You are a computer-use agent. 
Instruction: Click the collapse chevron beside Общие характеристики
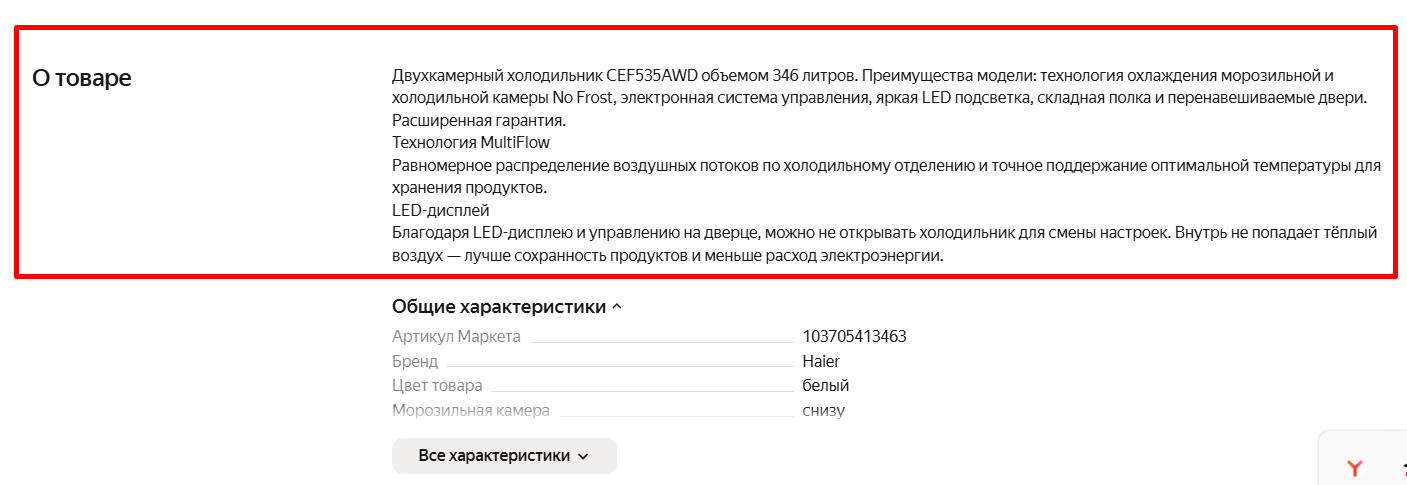pos(616,307)
